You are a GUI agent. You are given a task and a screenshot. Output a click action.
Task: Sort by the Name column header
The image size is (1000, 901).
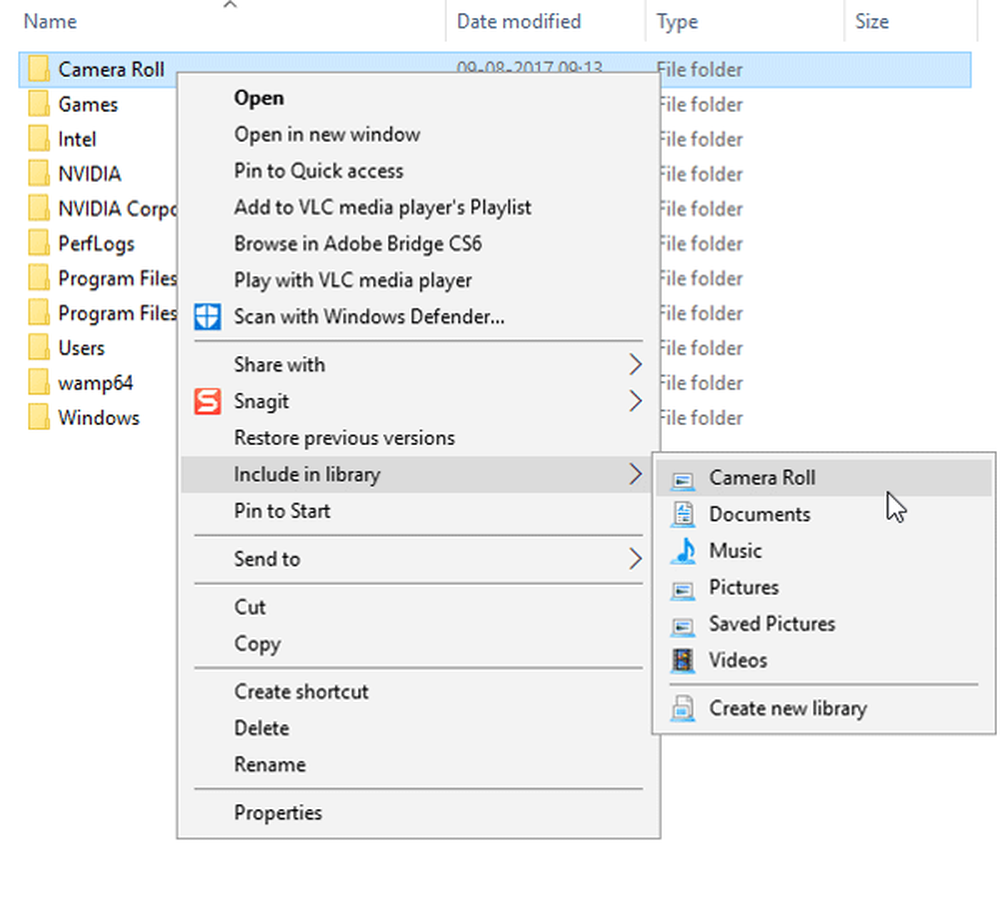tap(50, 22)
